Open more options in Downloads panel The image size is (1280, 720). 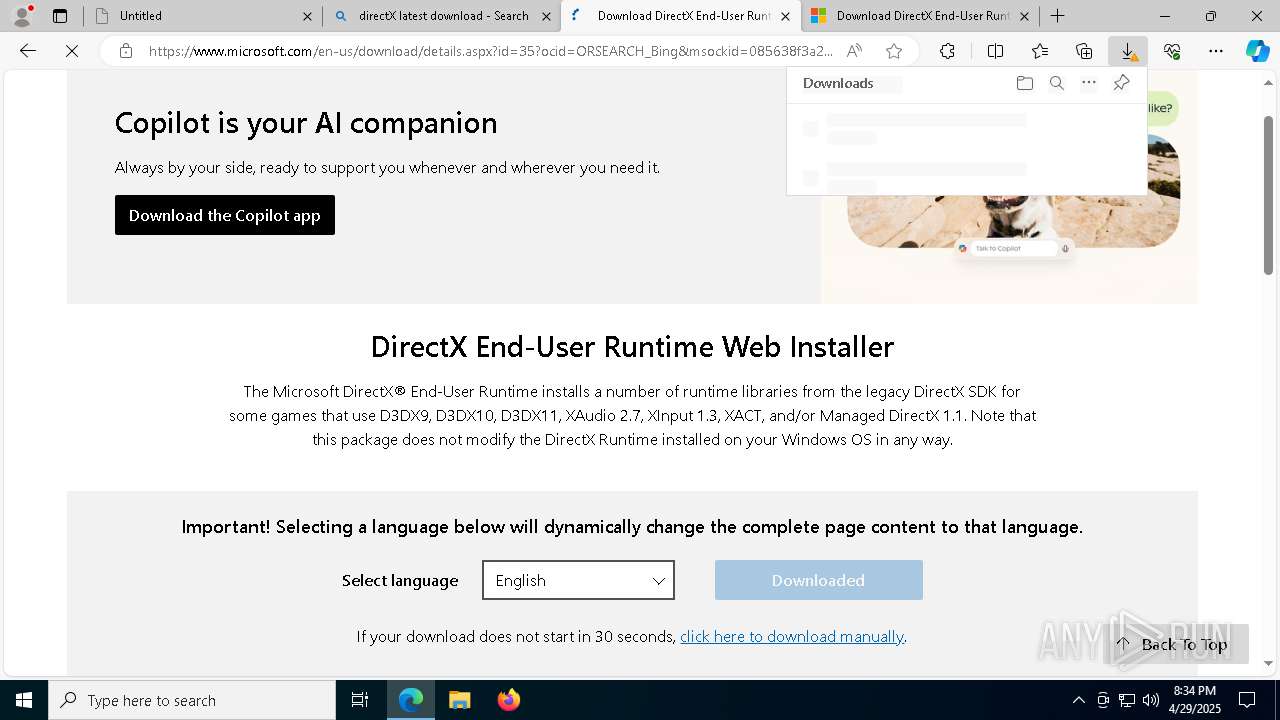1089,83
